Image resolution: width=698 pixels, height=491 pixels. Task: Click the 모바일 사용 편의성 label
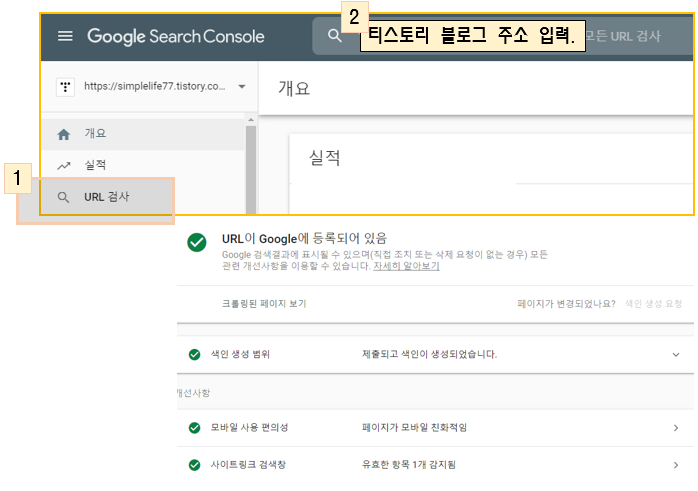249,427
